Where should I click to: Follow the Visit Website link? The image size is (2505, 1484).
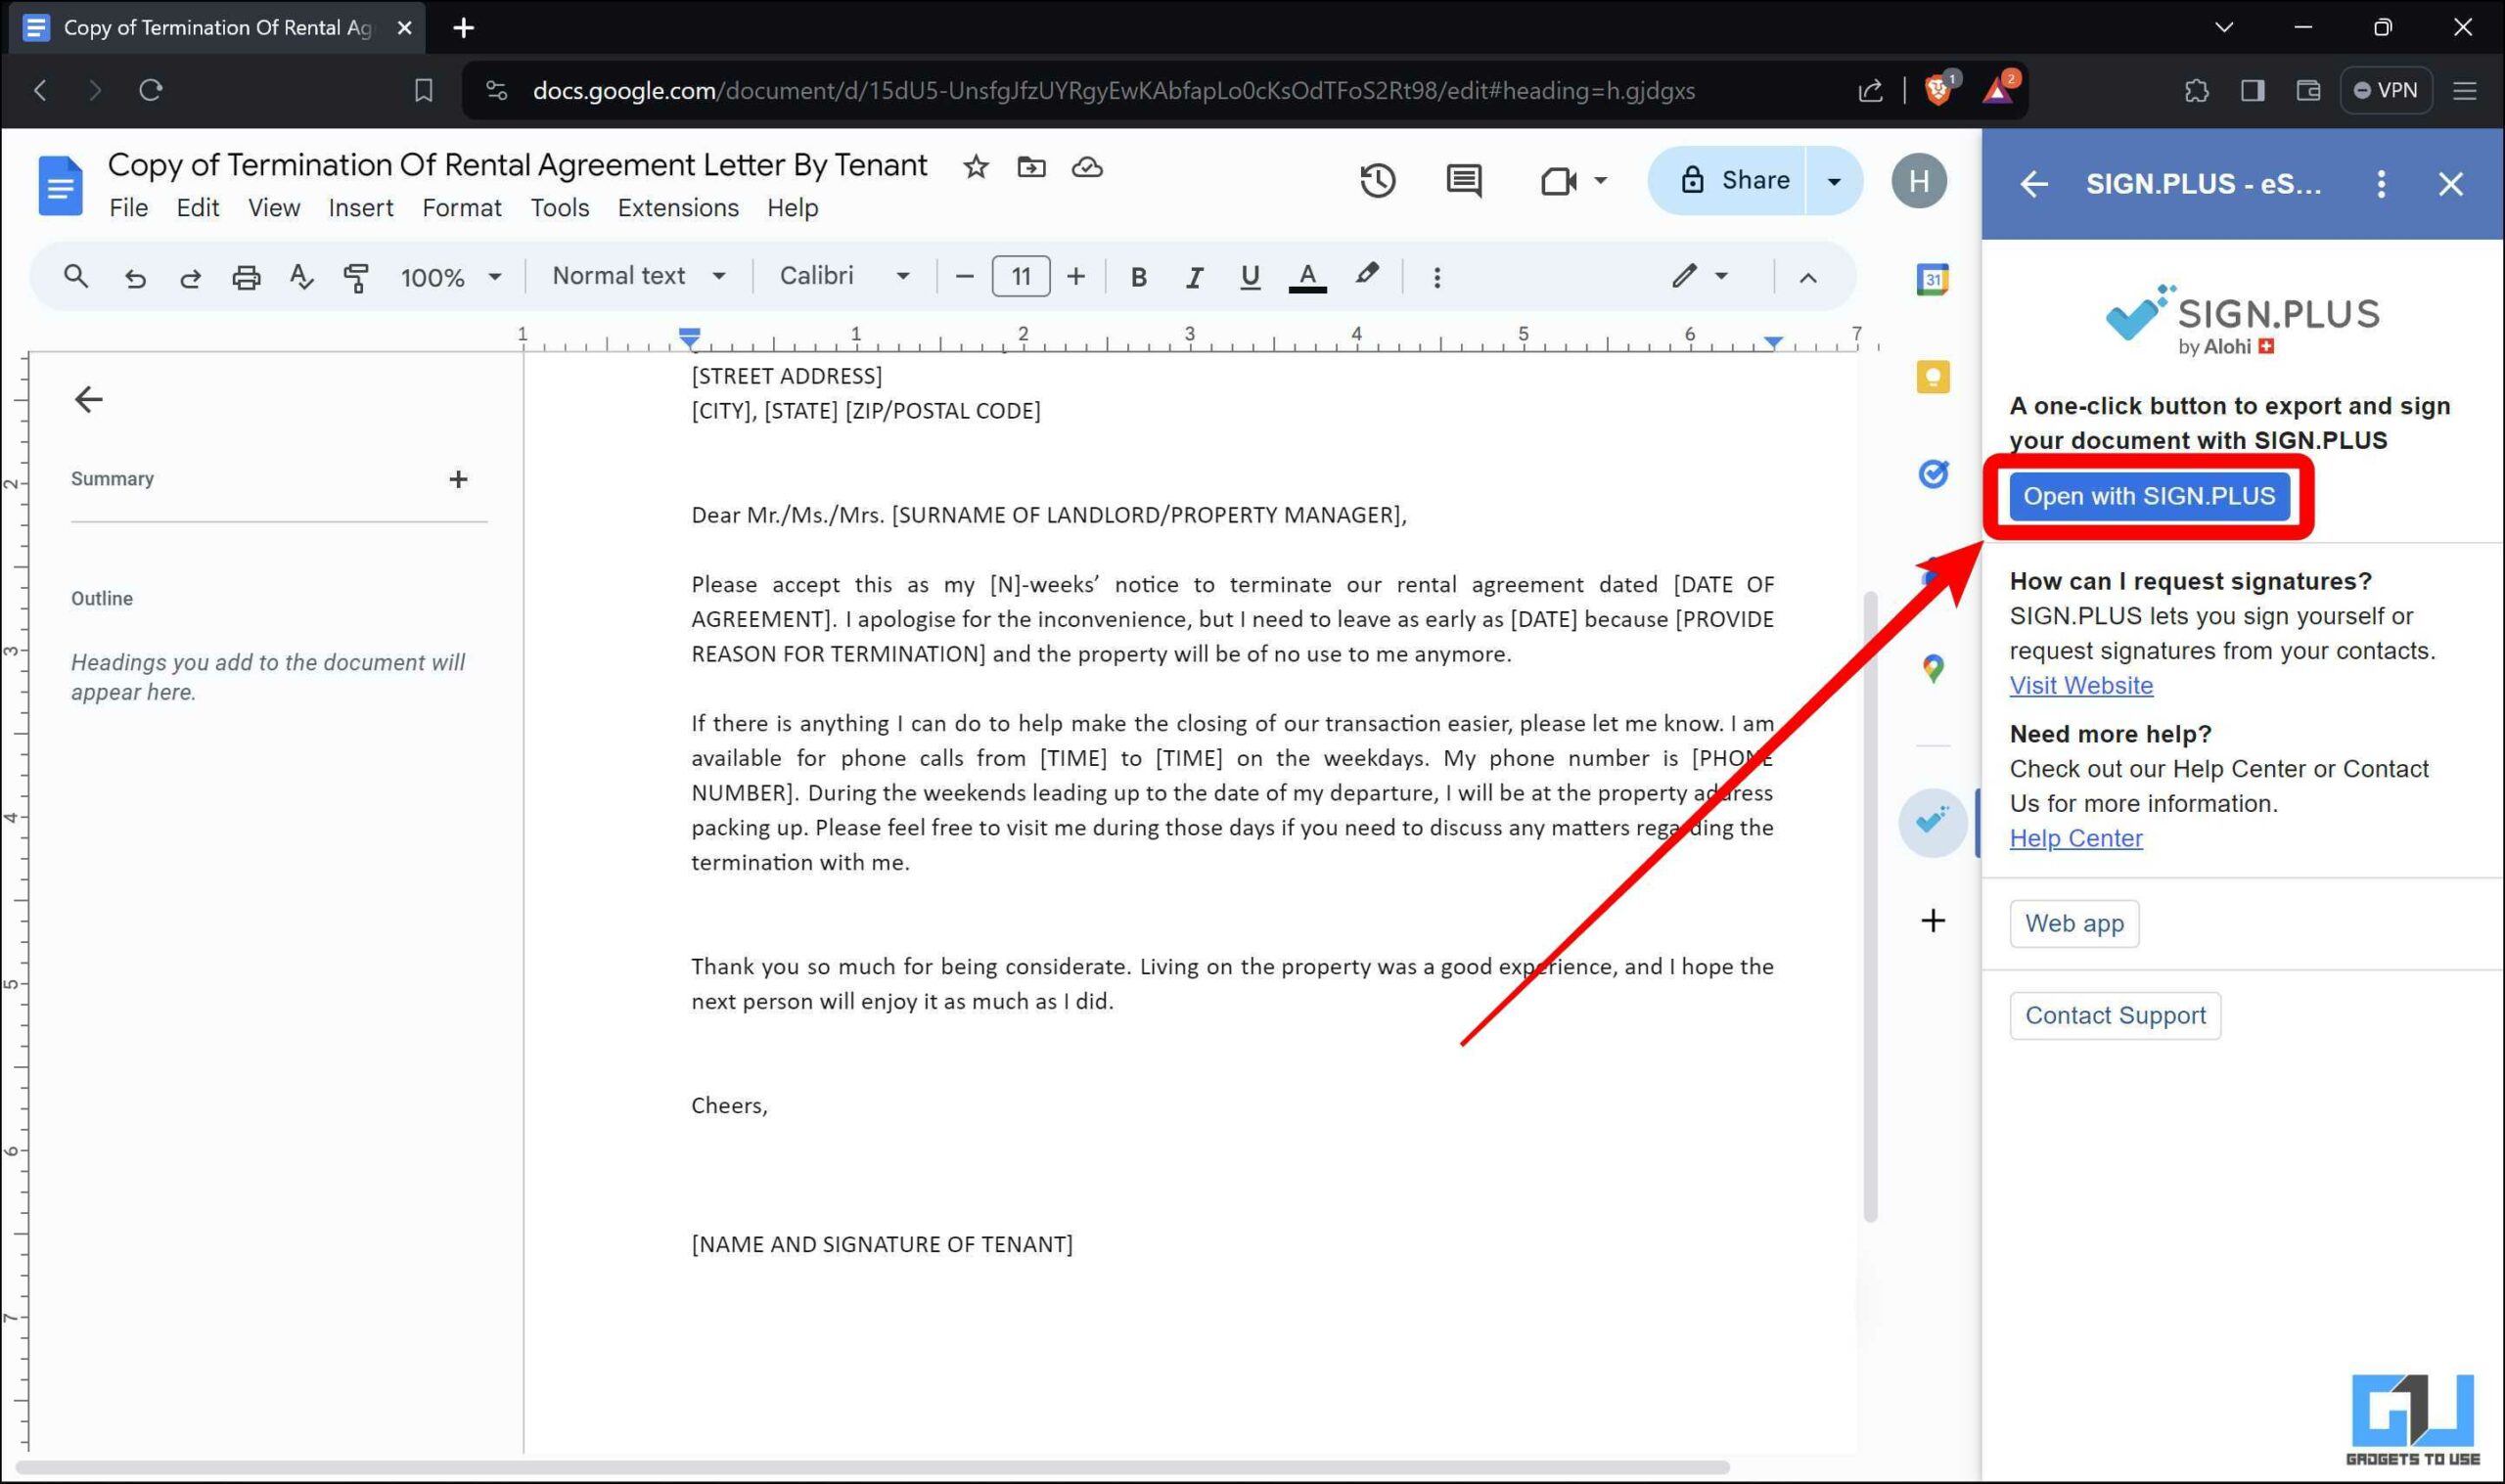2081,685
